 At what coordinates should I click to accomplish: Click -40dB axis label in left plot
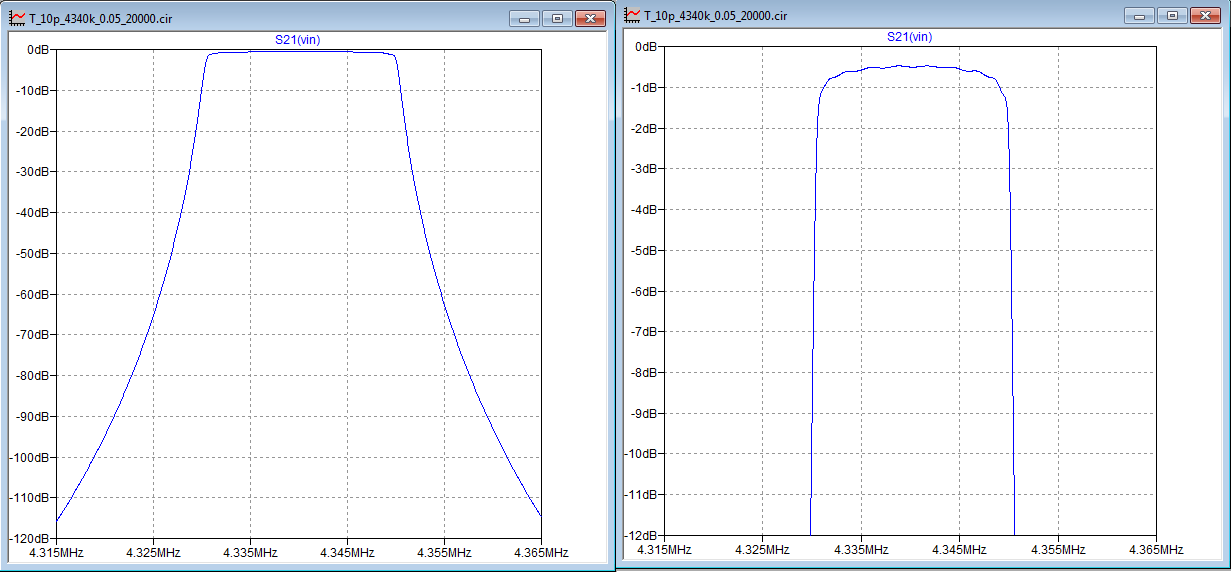pos(33,213)
